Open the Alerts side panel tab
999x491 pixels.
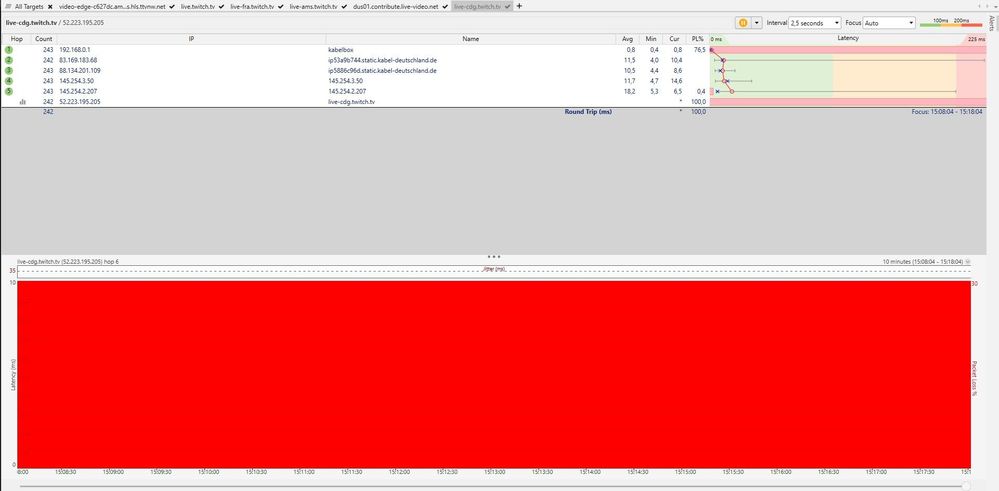pos(990,24)
